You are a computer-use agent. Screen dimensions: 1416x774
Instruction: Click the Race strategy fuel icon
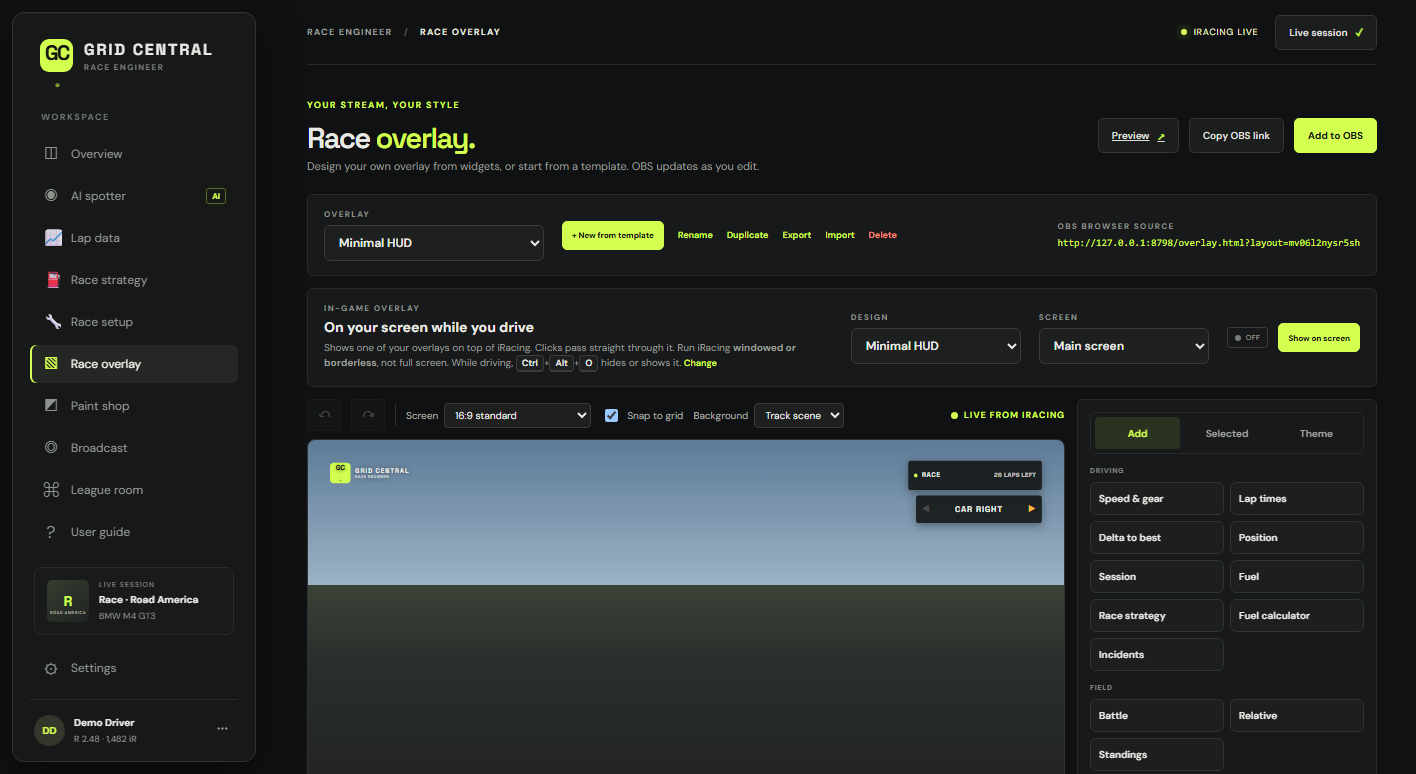coord(53,280)
